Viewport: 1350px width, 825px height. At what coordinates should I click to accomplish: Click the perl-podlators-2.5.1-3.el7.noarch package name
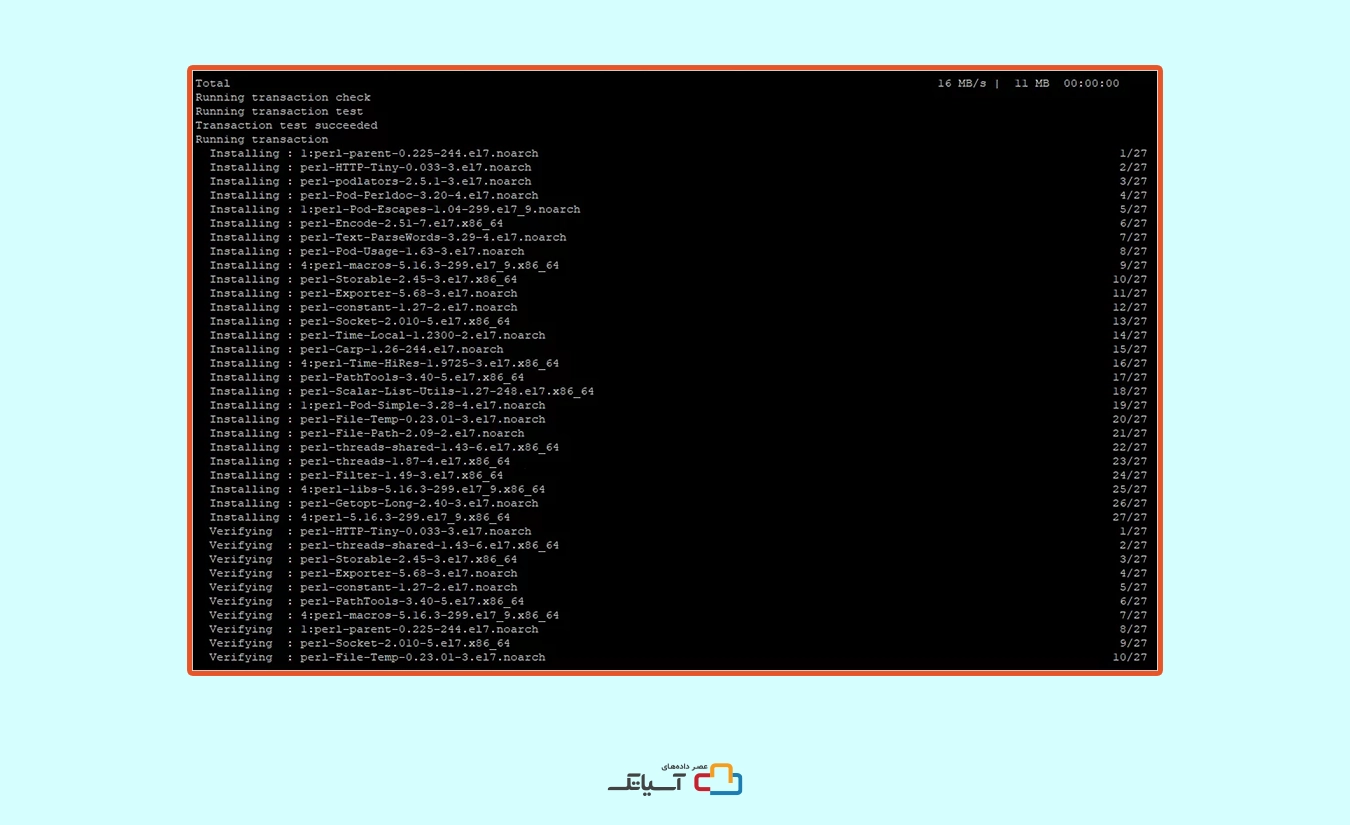click(x=415, y=182)
